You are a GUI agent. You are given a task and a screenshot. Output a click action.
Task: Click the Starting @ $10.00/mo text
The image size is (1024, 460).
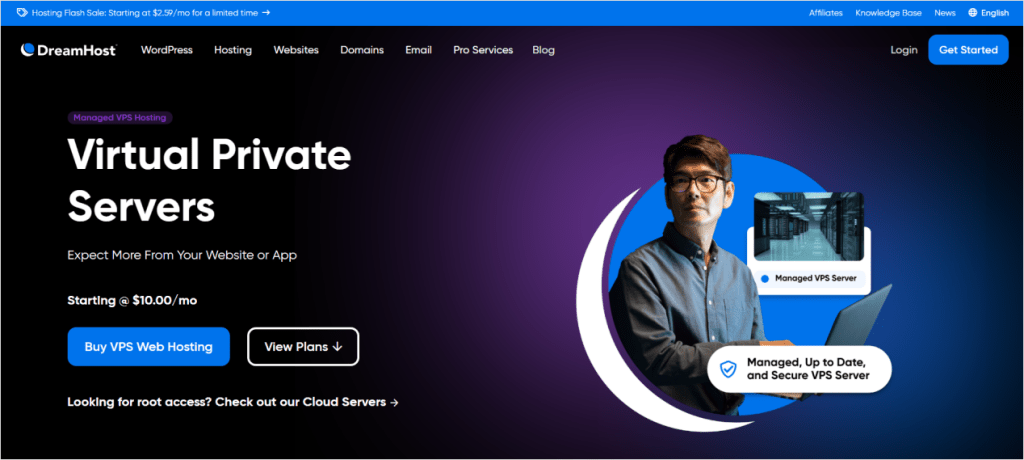pyautogui.click(x=132, y=301)
